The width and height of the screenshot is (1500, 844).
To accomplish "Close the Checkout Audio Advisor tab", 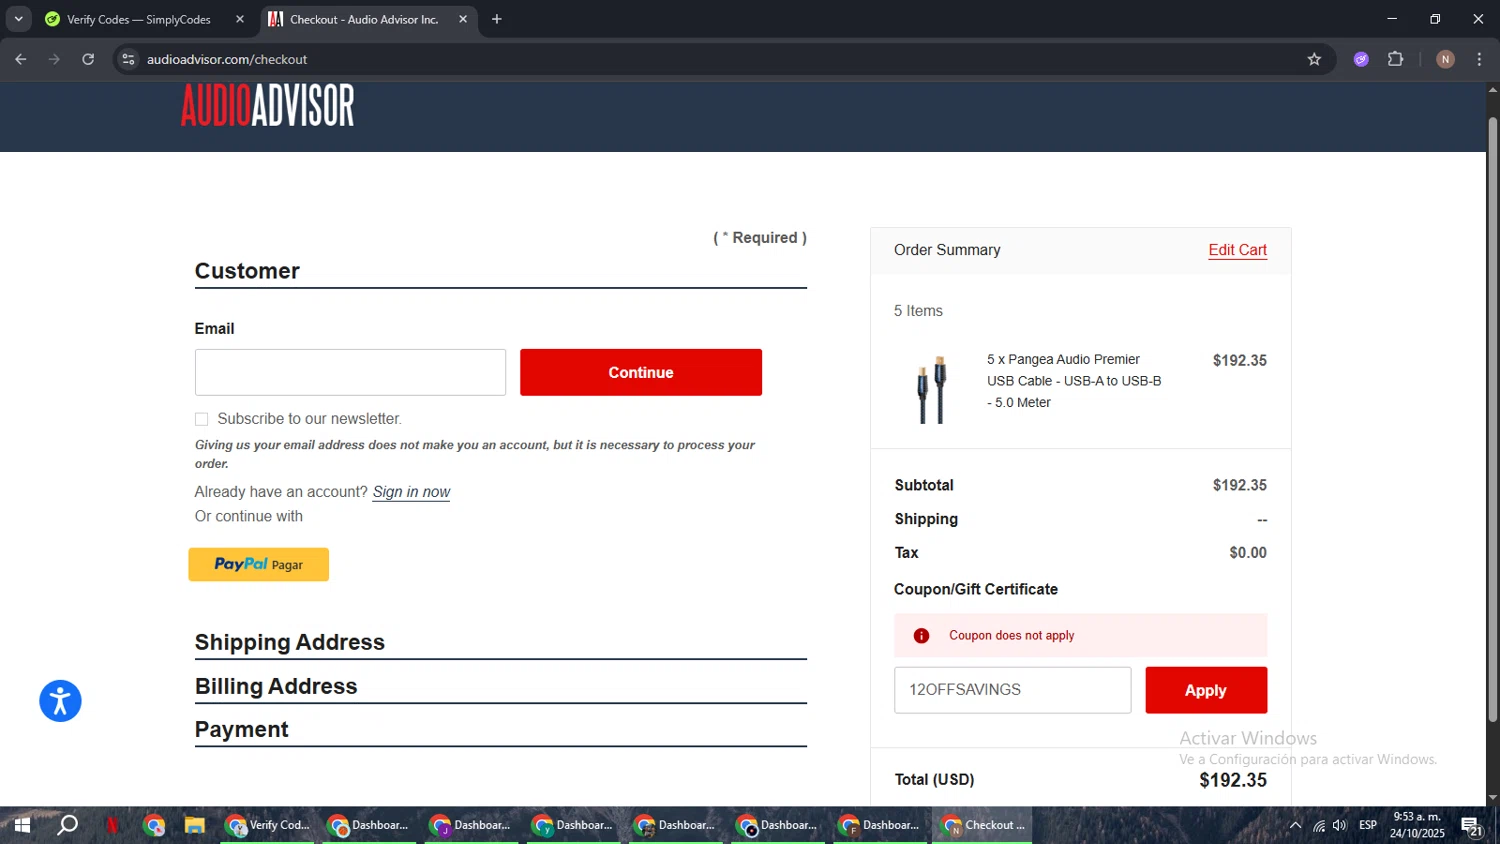I will (x=463, y=19).
